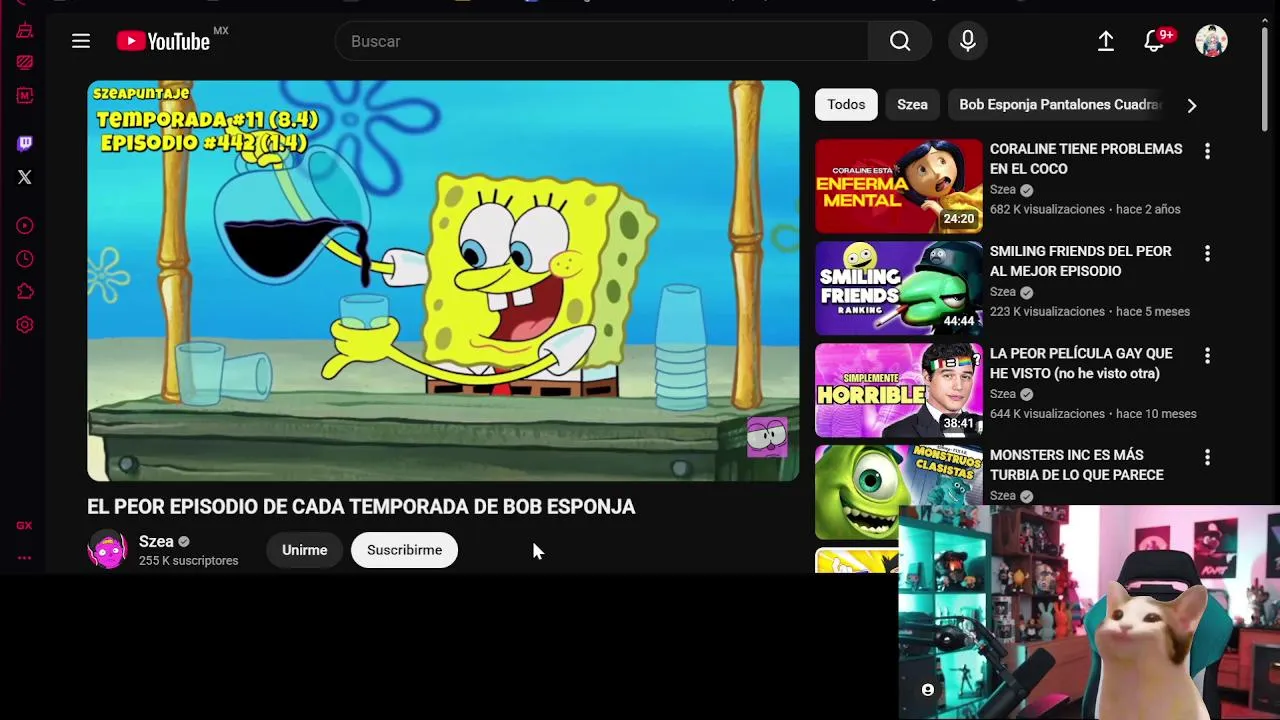The image size is (1280, 720).
Task: Open History clock icon in sidebar
Action: [x=25, y=259]
